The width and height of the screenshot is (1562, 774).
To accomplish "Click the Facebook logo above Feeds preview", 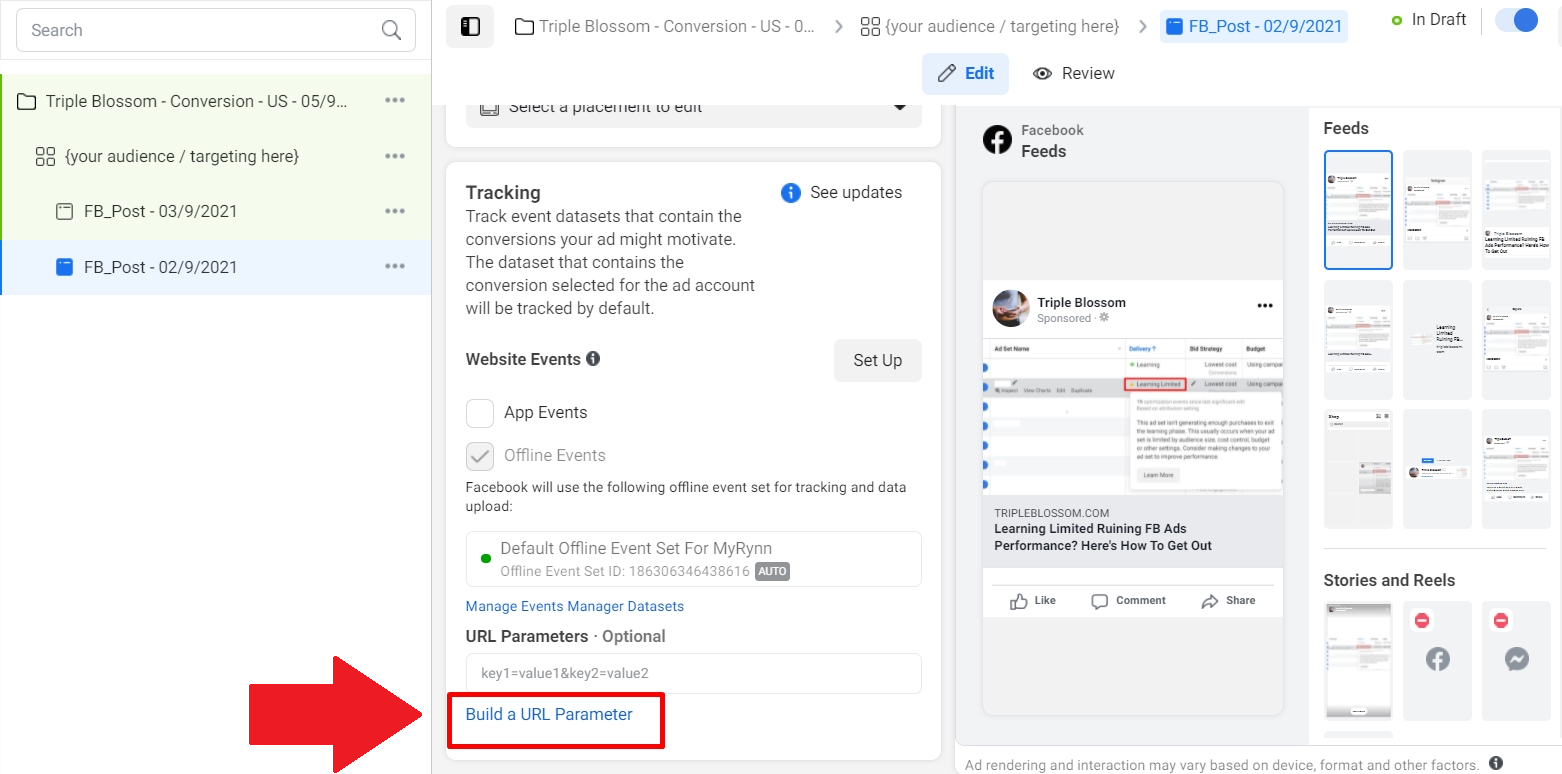I will pos(997,140).
